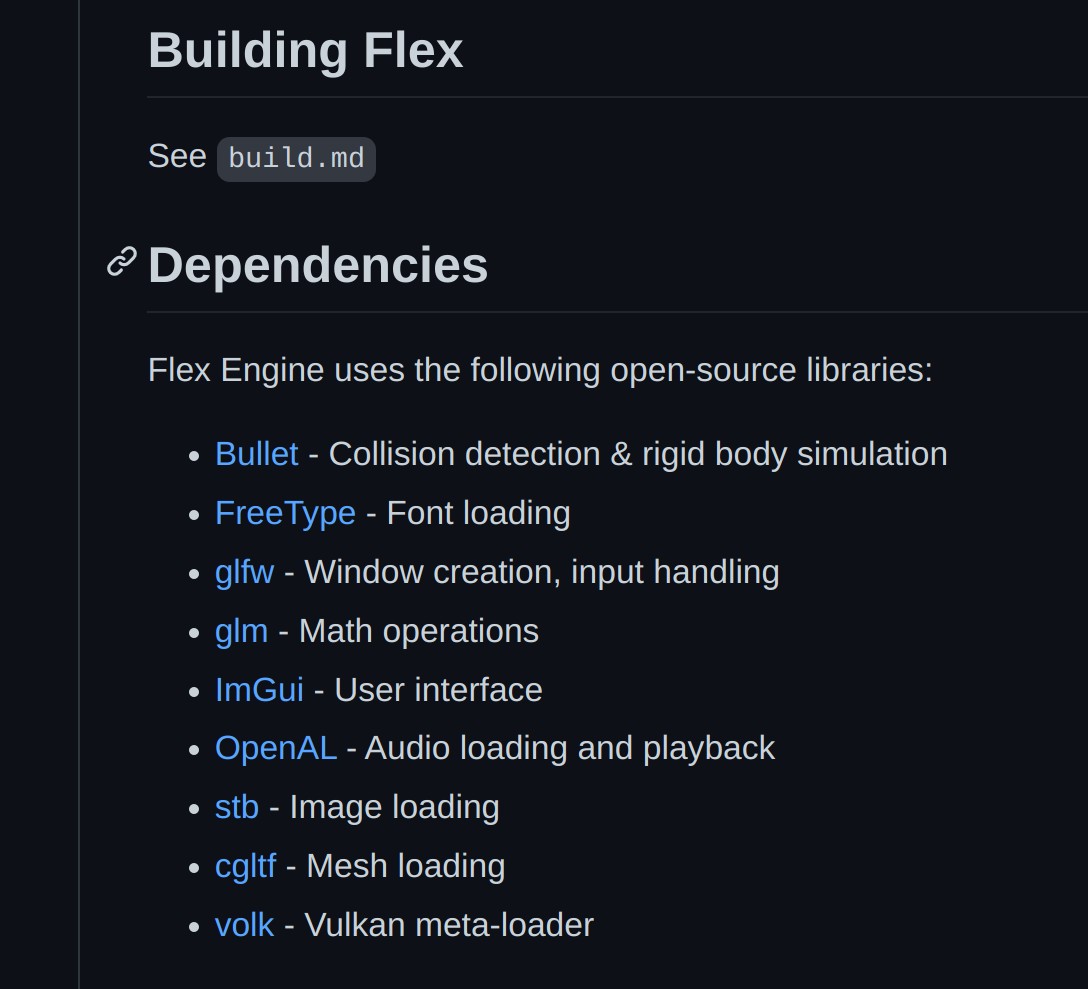Click the 'Audio loading and playback' description
This screenshot has height=989, width=1088.
(x=570, y=748)
